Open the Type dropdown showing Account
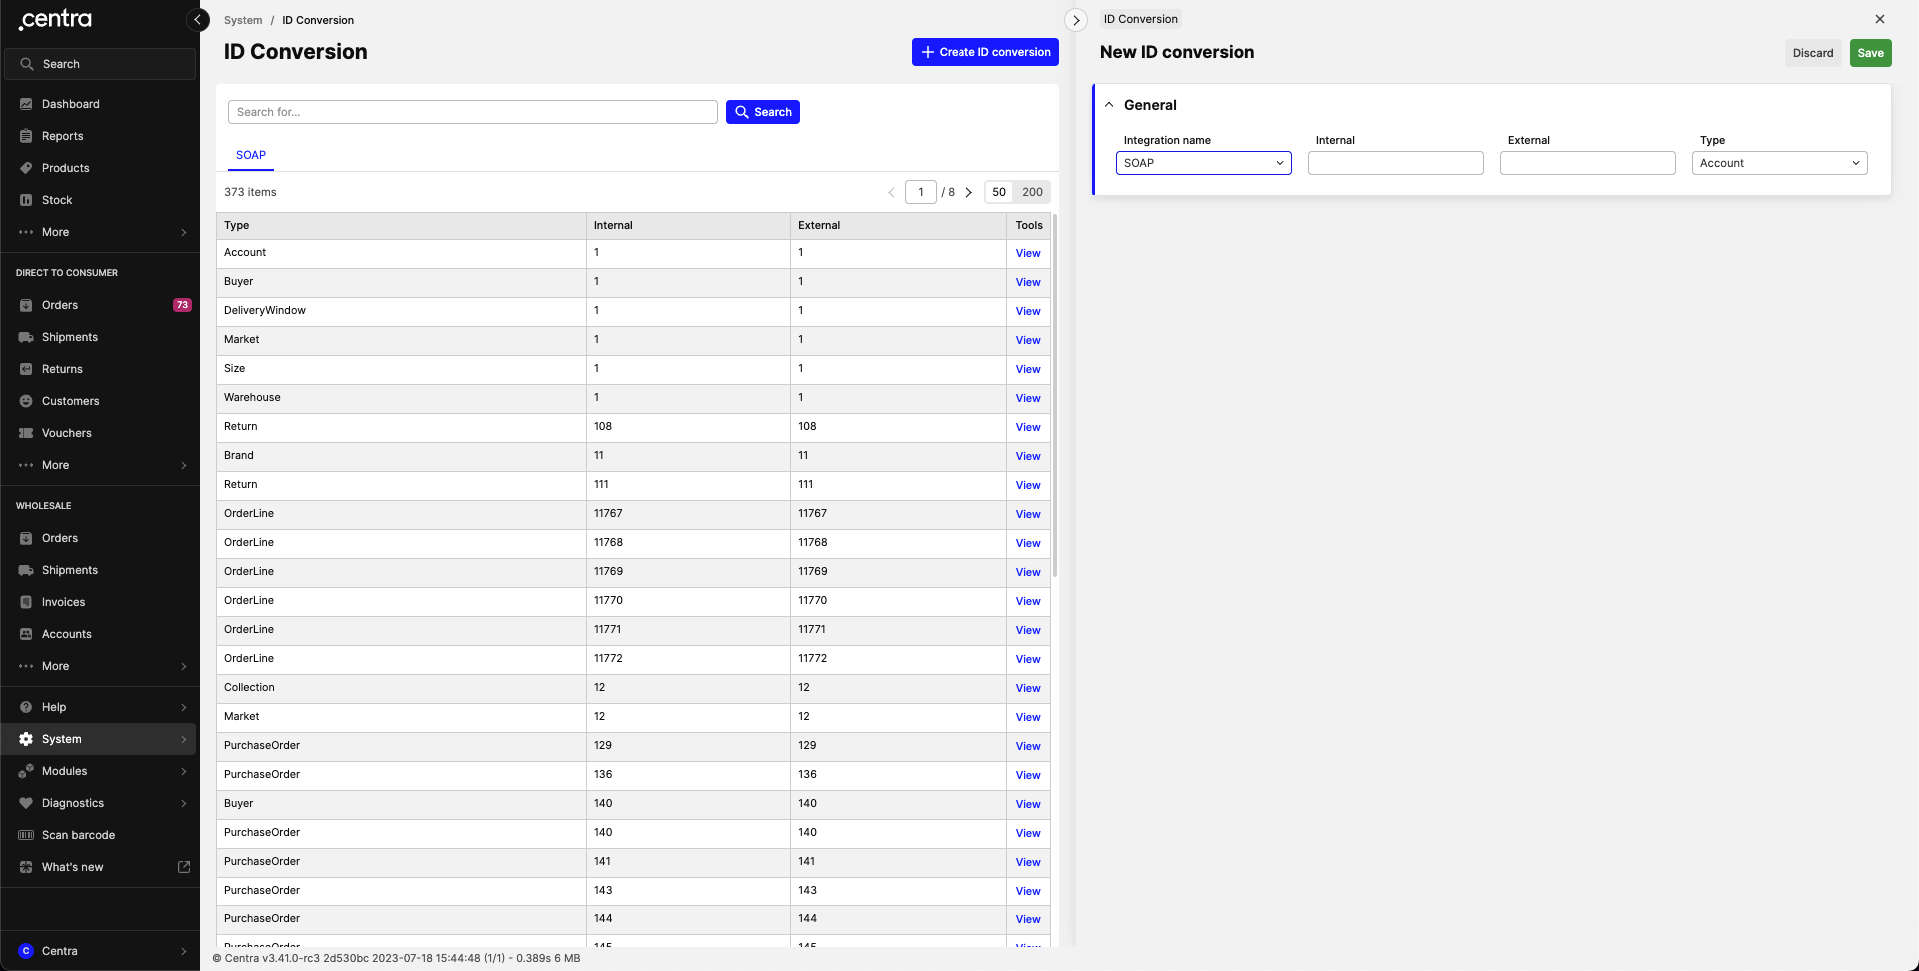1919x971 pixels. click(1779, 163)
